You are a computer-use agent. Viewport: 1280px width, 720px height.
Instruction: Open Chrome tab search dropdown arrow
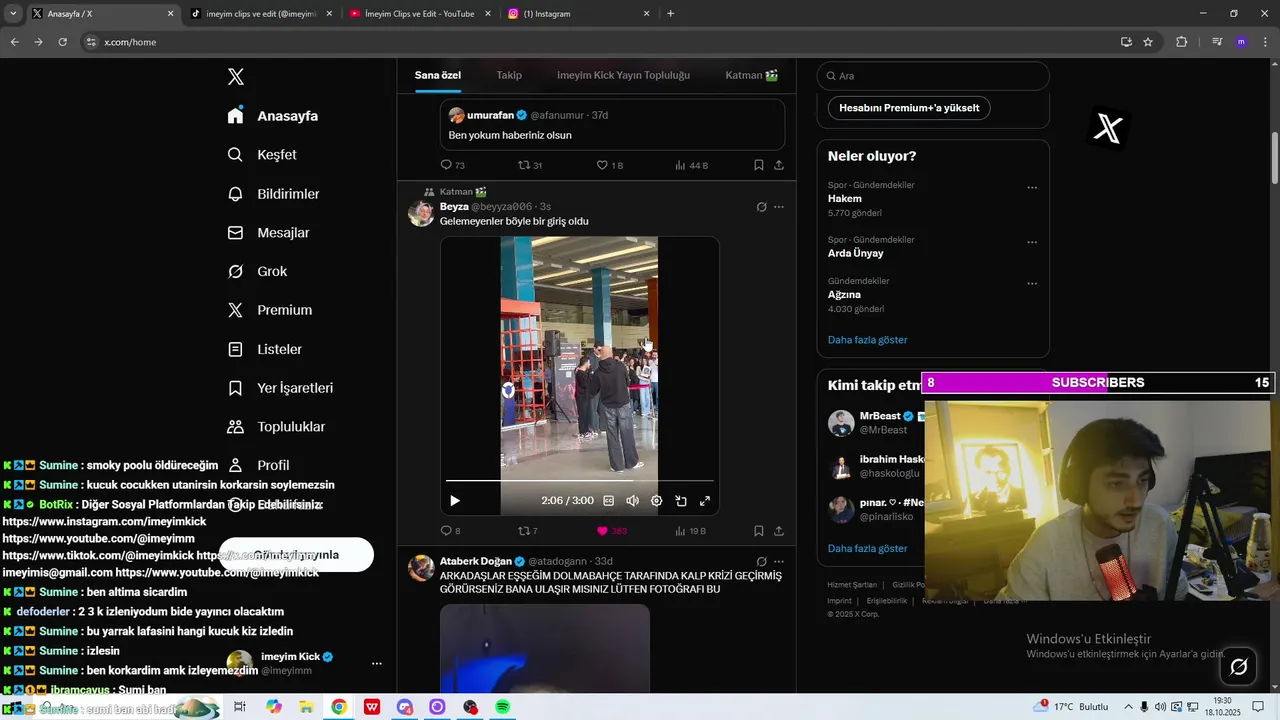click(13, 14)
